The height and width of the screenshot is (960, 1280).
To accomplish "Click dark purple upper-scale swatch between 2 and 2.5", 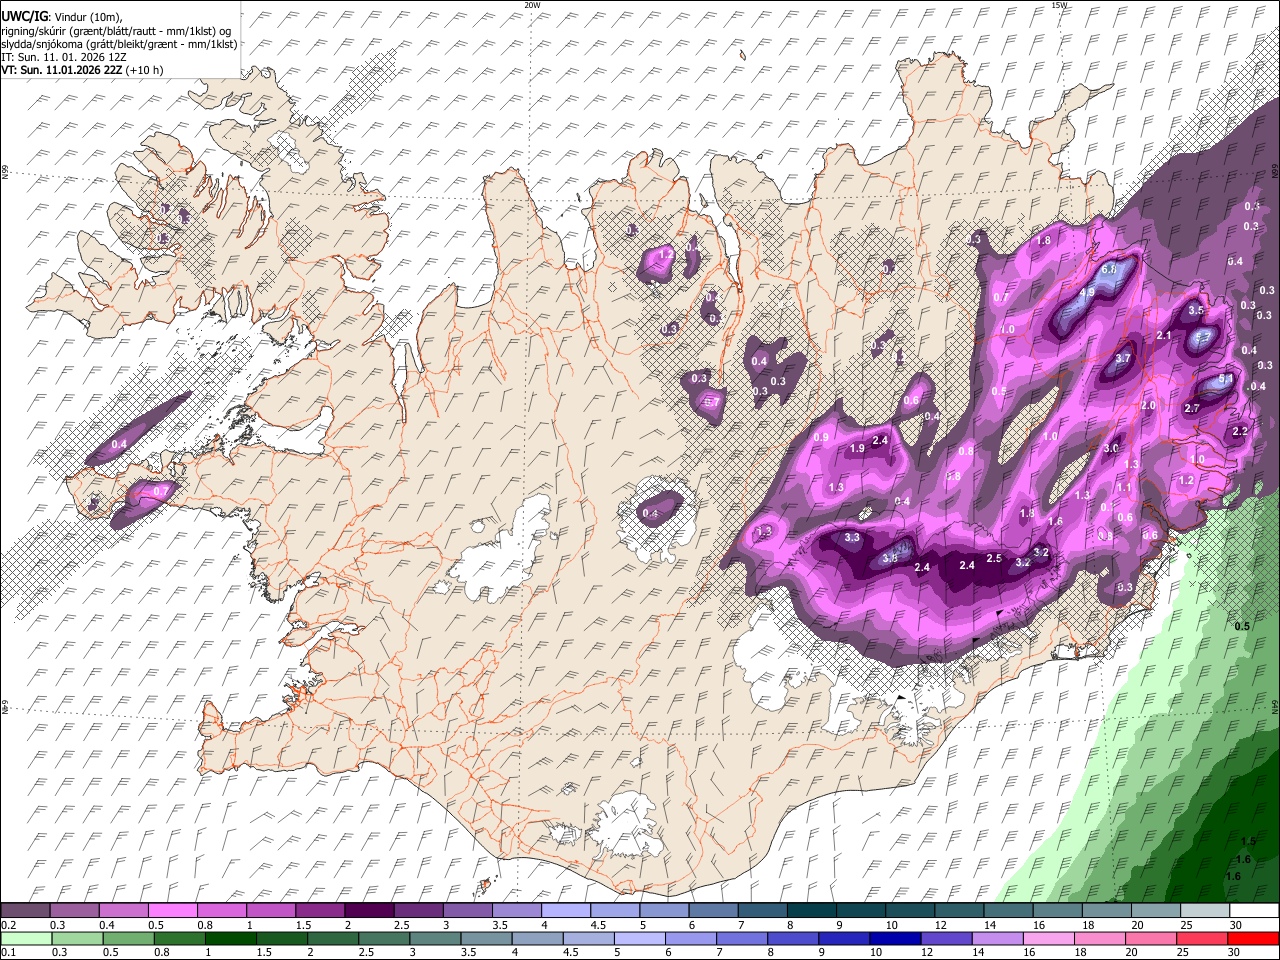I will pos(368,911).
